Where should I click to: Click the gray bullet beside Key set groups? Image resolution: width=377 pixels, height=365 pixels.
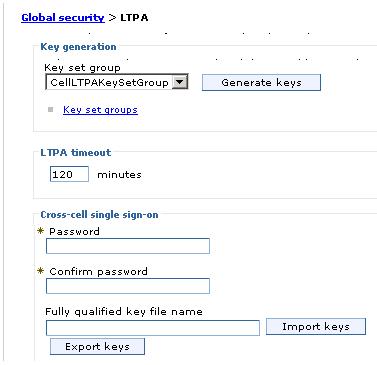pos(51,109)
